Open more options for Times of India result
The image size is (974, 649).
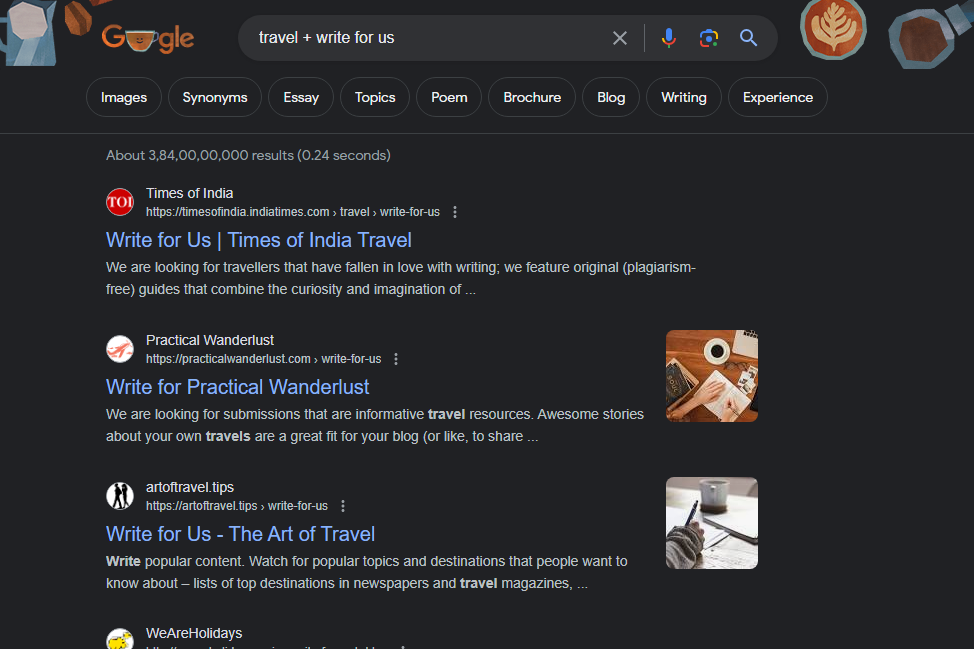coord(455,212)
